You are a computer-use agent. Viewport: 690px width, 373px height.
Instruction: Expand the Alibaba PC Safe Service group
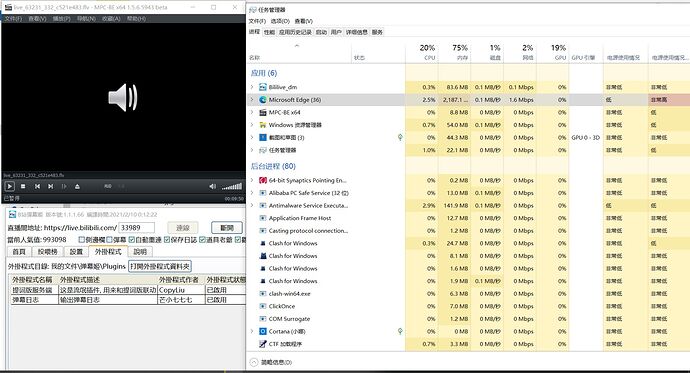click(252, 193)
